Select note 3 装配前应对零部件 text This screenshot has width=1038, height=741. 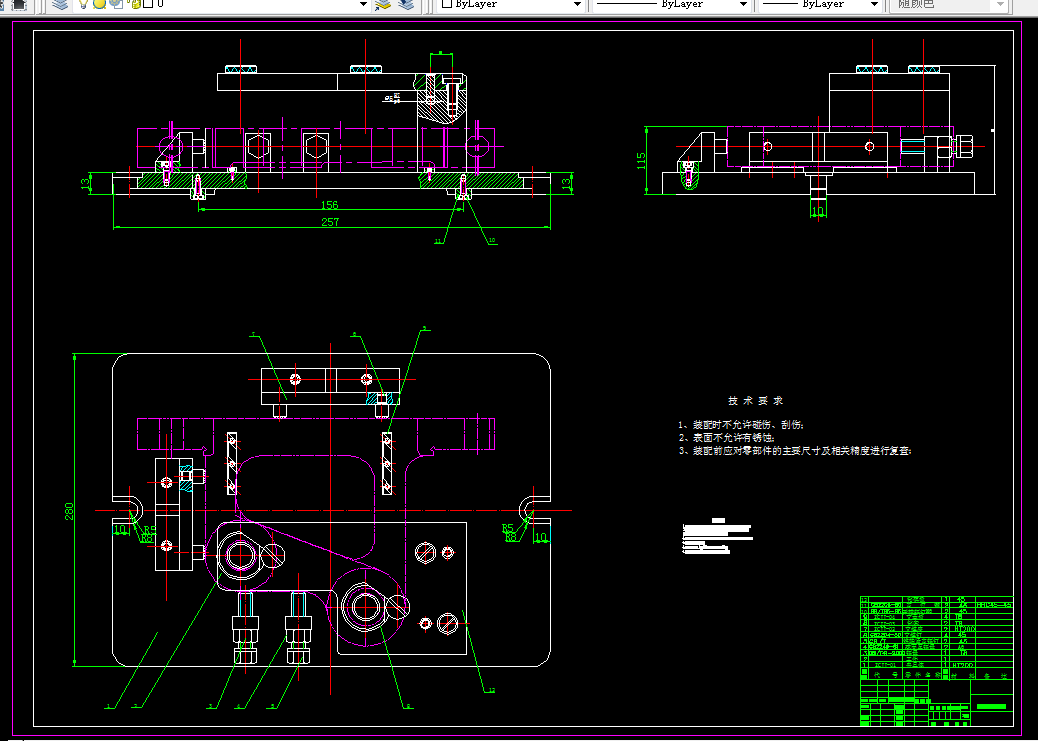click(x=794, y=451)
